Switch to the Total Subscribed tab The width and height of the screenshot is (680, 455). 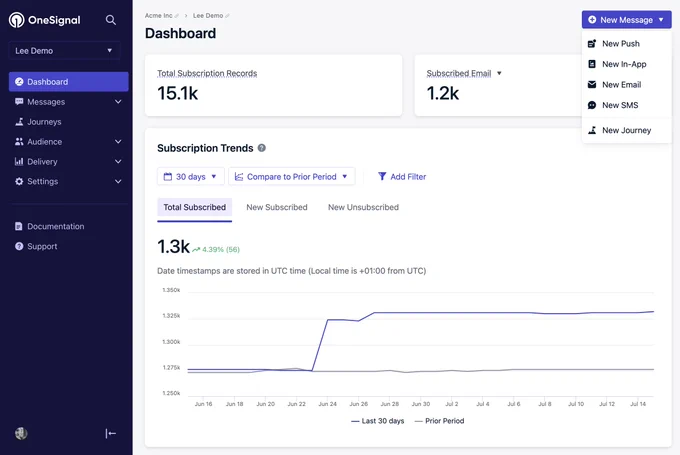coord(194,207)
